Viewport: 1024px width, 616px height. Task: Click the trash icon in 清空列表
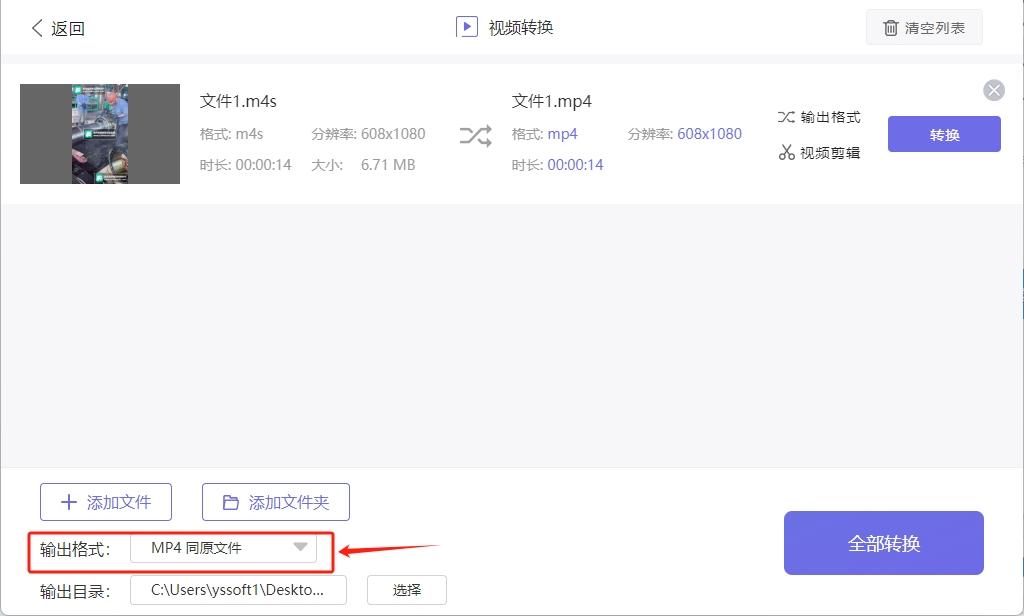point(890,28)
